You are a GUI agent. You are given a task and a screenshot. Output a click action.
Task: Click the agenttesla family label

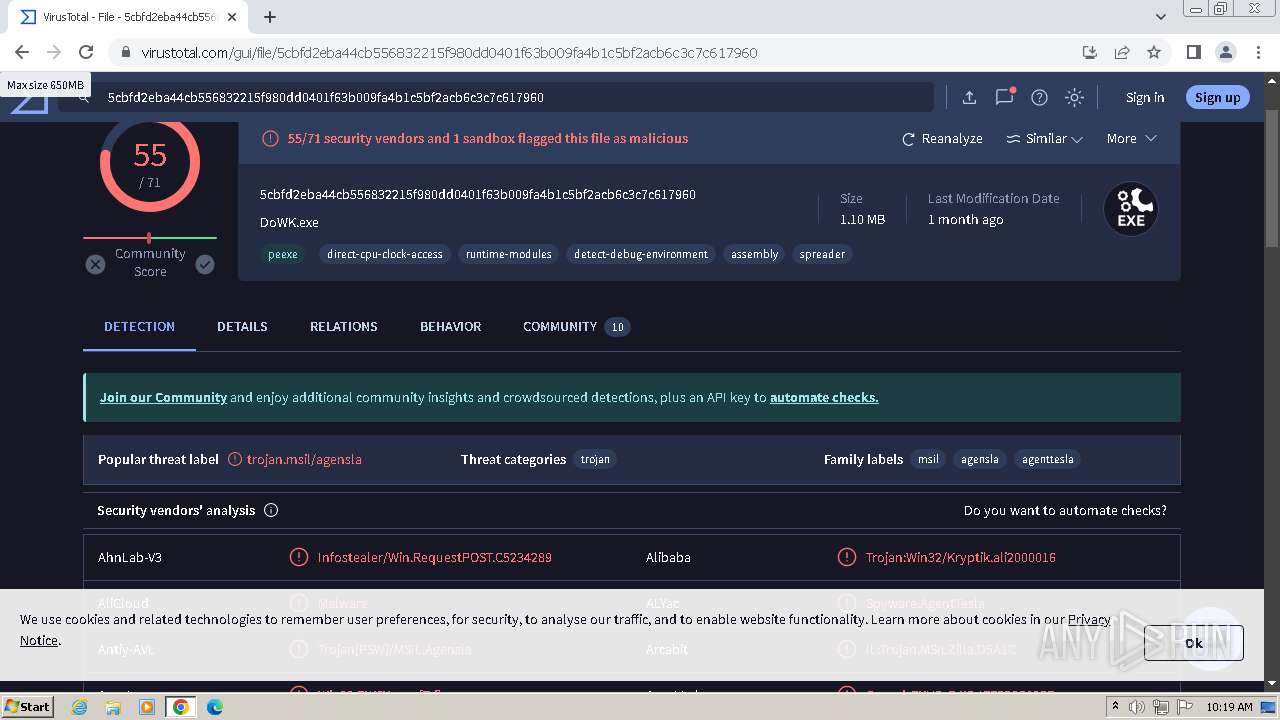1048,459
